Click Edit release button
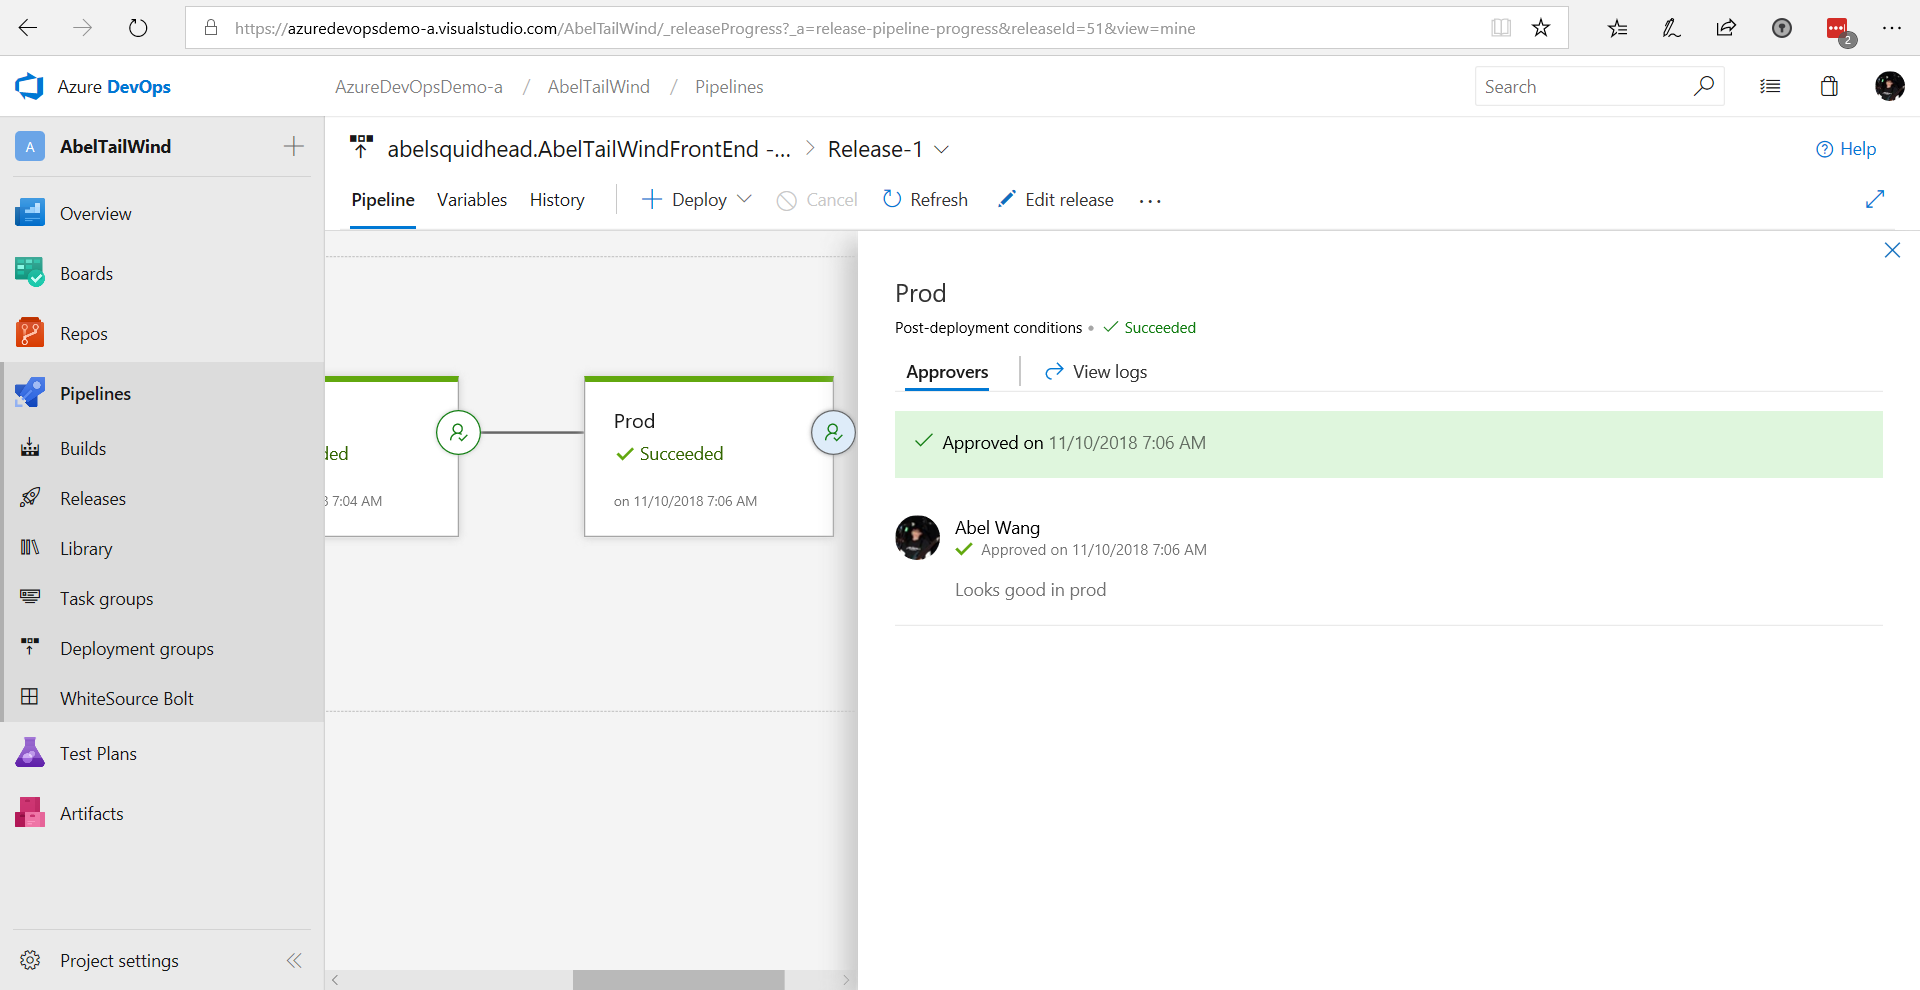The height and width of the screenshot is (990, 1920). (1055, 200)
